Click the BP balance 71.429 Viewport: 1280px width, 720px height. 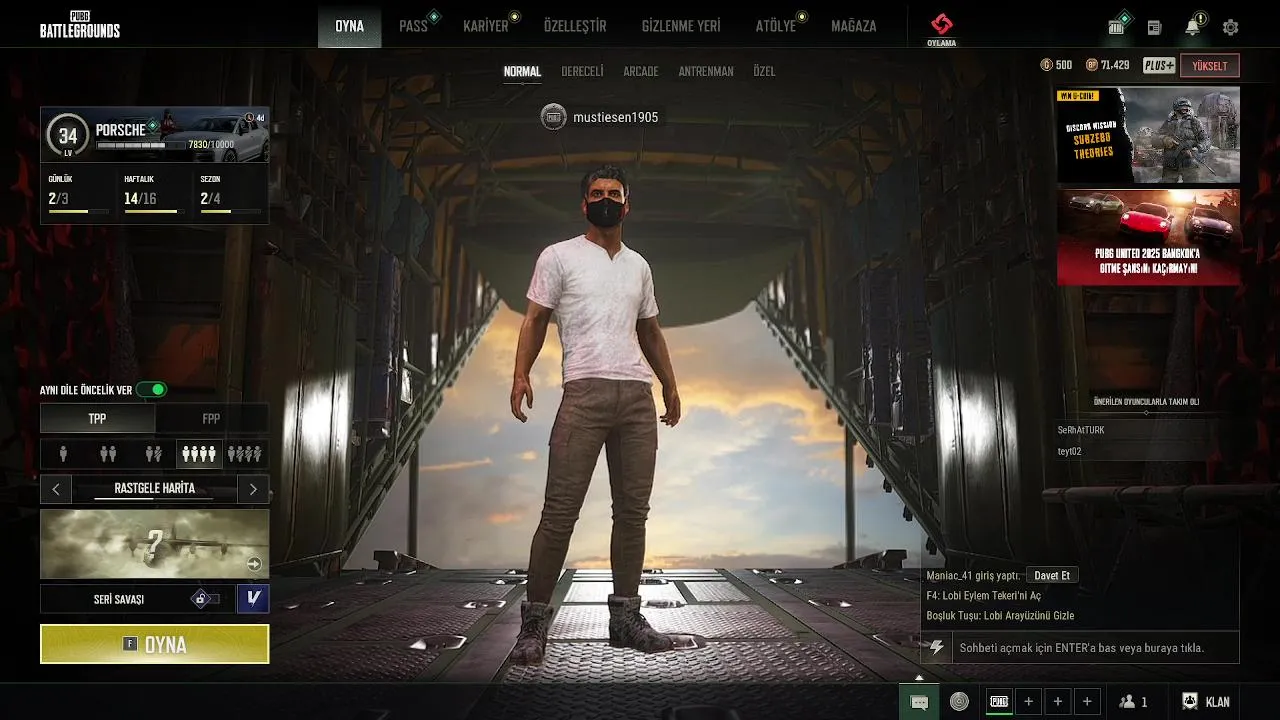tap(1108, 65)
